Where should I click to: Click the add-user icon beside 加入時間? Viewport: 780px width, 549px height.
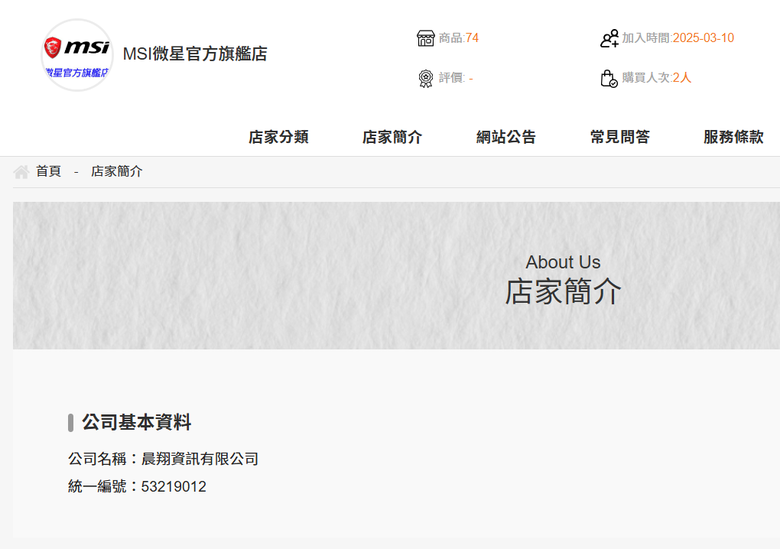click(x=609, y=38)
